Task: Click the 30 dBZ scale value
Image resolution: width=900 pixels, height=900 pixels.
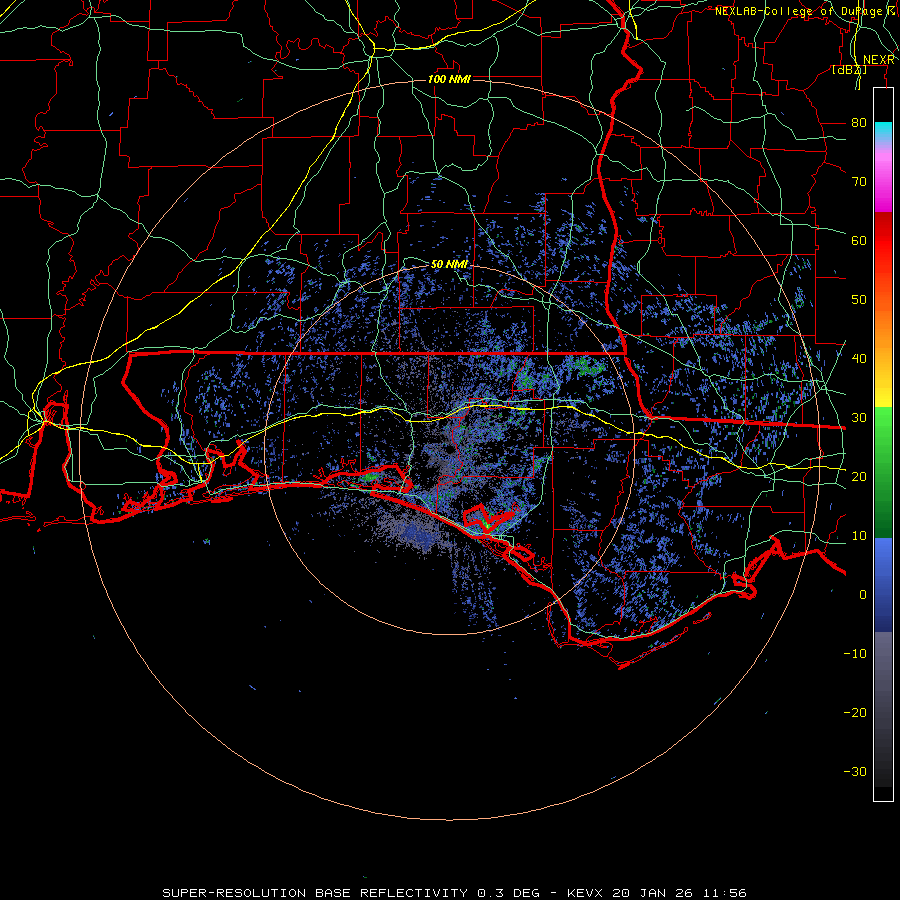Action: (x=859, y=418)
